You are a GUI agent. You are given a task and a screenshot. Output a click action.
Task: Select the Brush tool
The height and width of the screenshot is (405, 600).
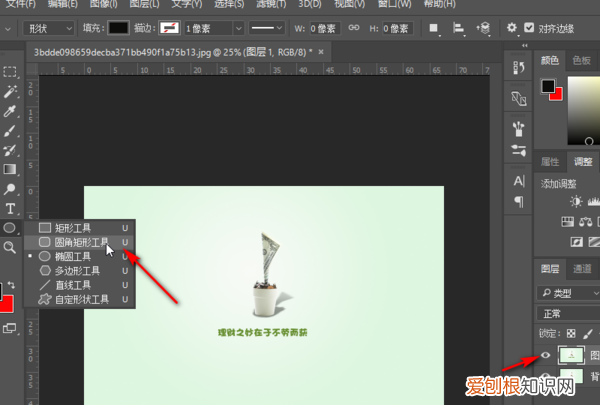[x=10, y=131]
